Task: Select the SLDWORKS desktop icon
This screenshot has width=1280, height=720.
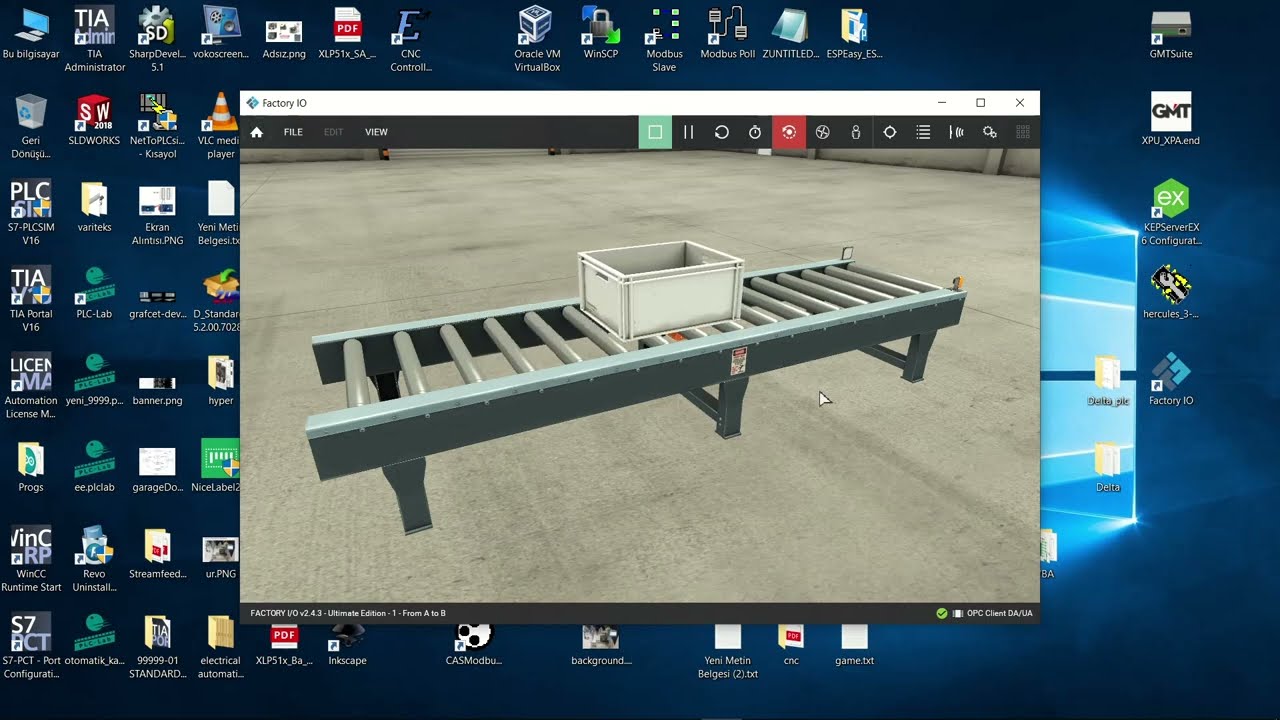Action: 94,120
